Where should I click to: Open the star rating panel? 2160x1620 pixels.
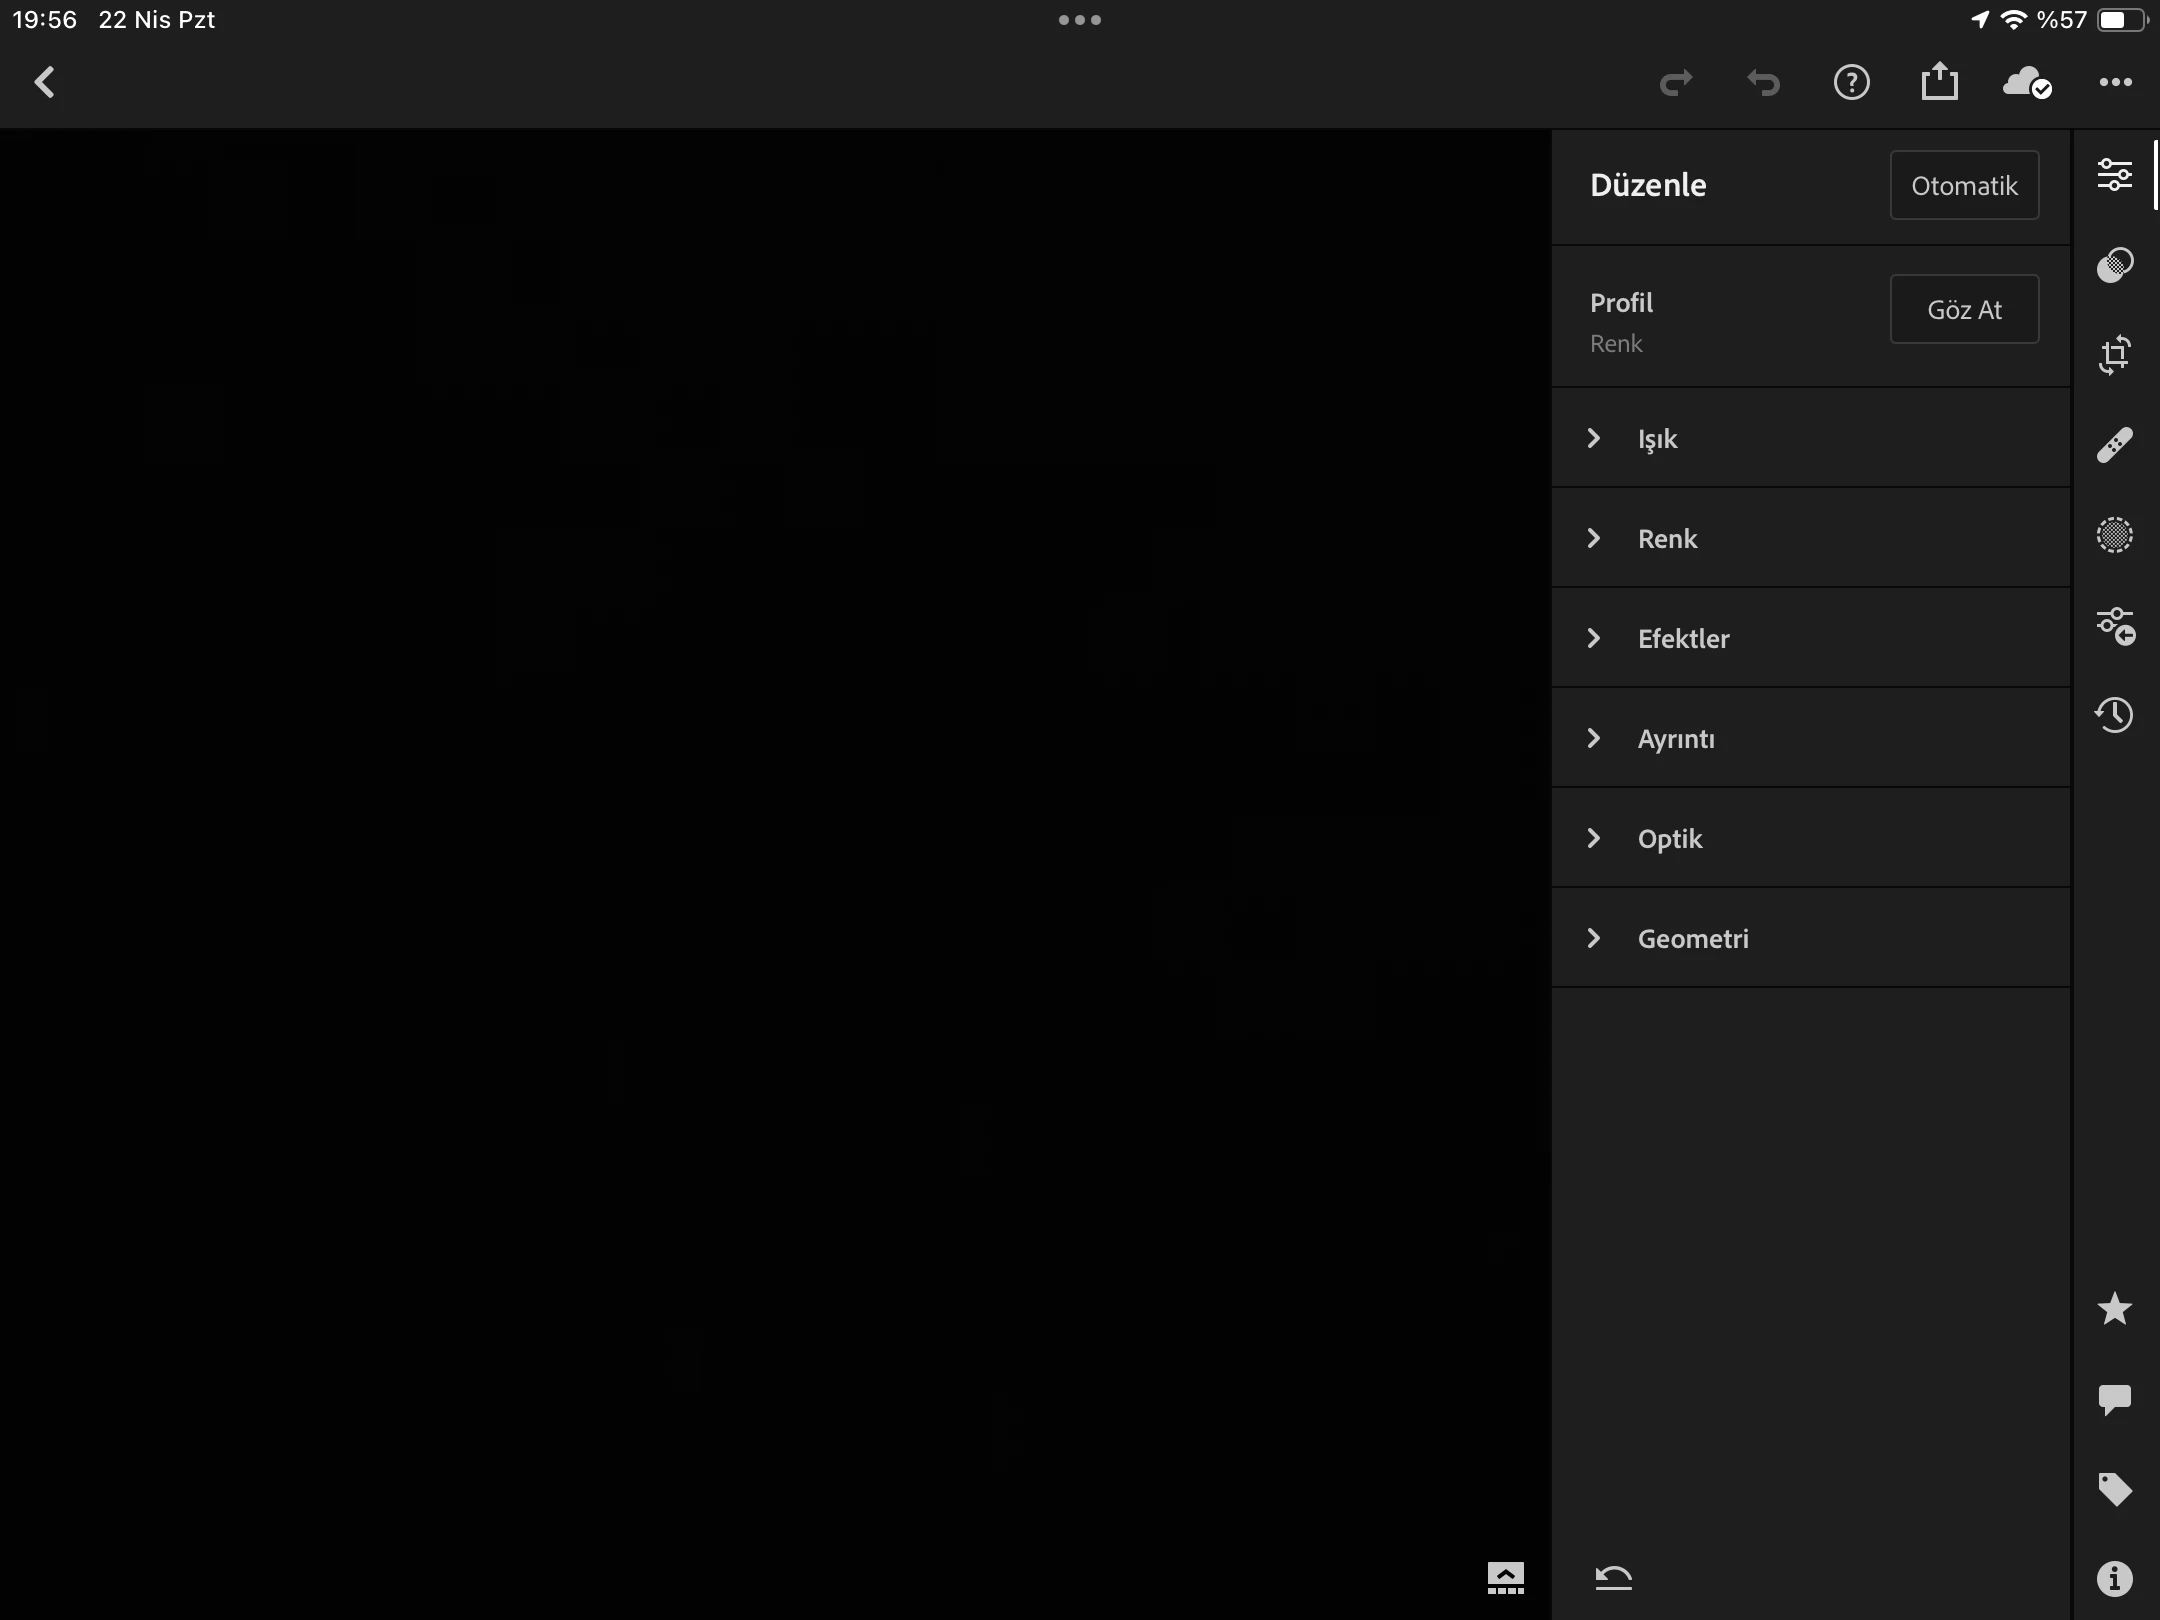tap(2114, 1309)
